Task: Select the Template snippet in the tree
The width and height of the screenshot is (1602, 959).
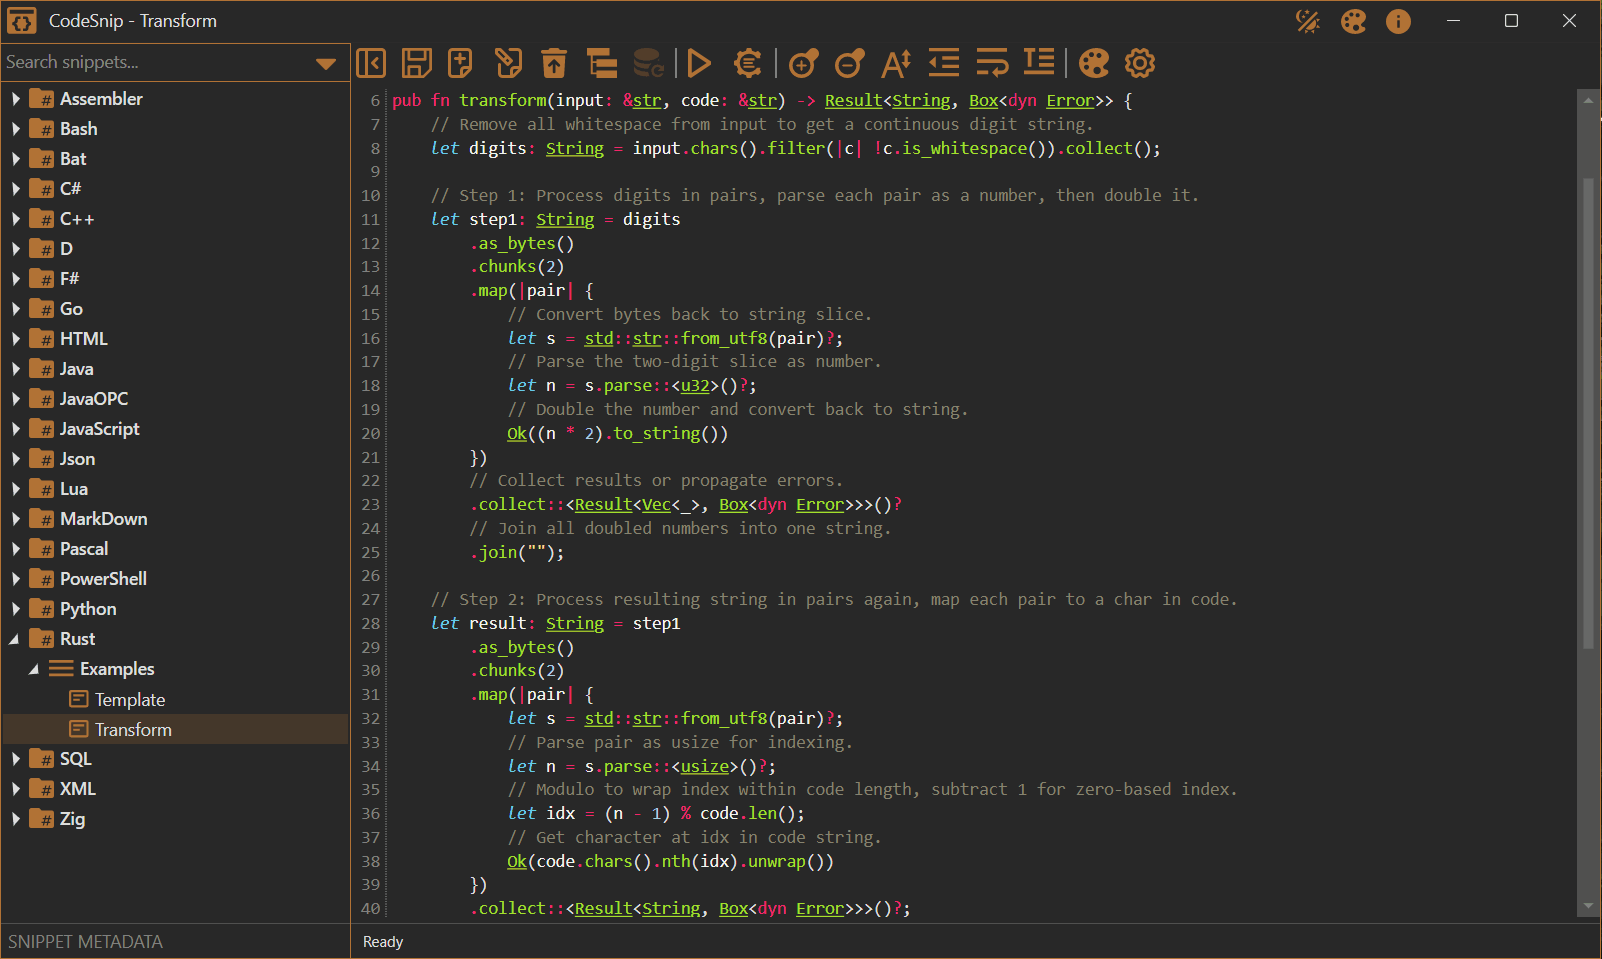Action: tap(130, 700)
